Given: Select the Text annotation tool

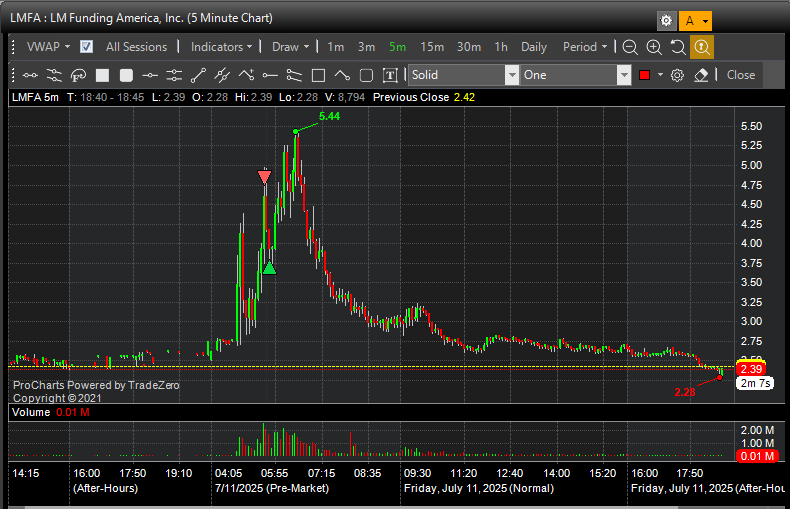Looking at the screenshot, I should [390, 75].
